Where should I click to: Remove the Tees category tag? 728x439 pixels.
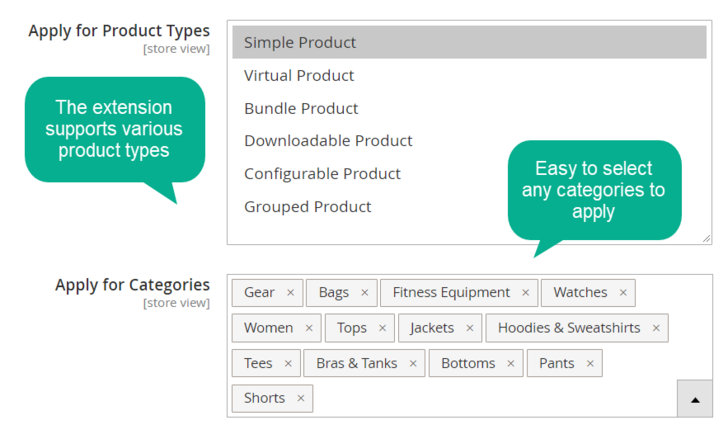288,363
